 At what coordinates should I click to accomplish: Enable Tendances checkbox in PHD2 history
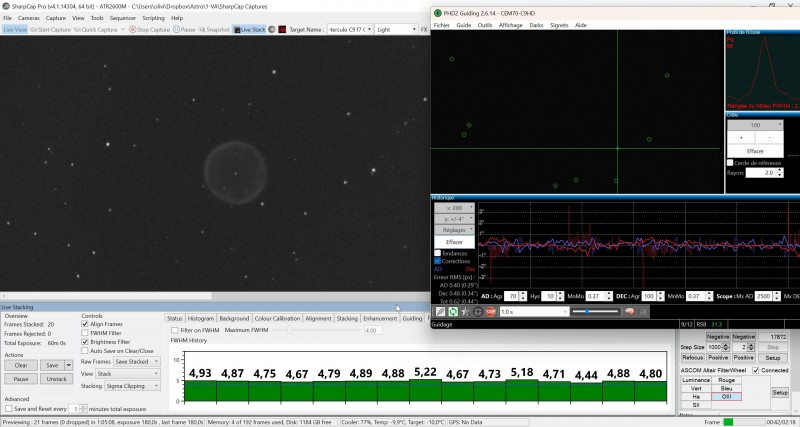click(x=437, y=253)
